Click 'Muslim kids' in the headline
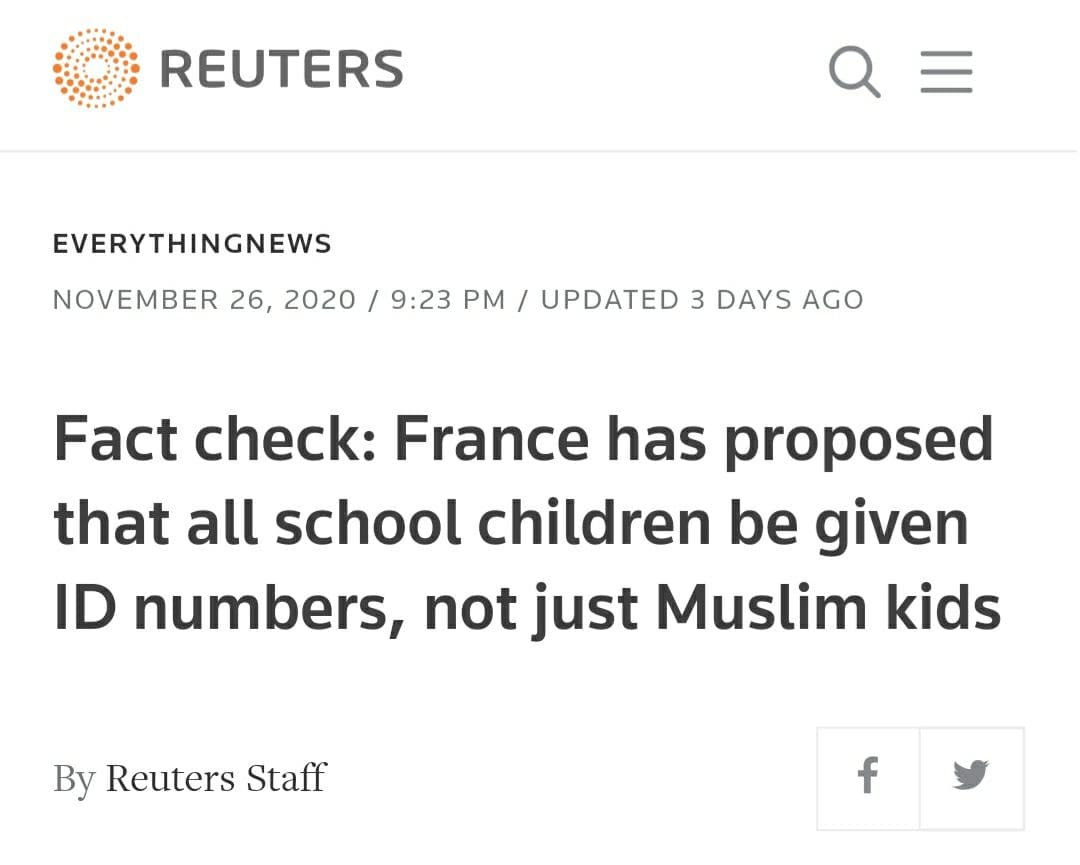The height and width of the screenshot is (865, 1080). point(829,608)
